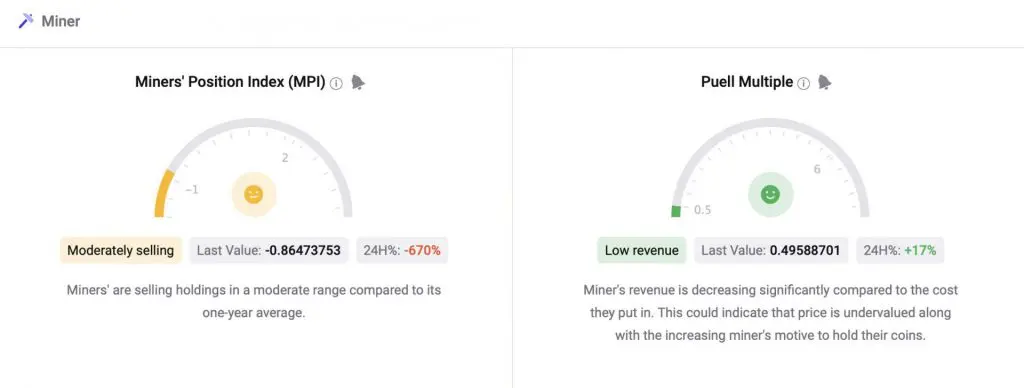Set alert with Puell Multiple bell icon
1024x388 pixels.
coord(825,82)
